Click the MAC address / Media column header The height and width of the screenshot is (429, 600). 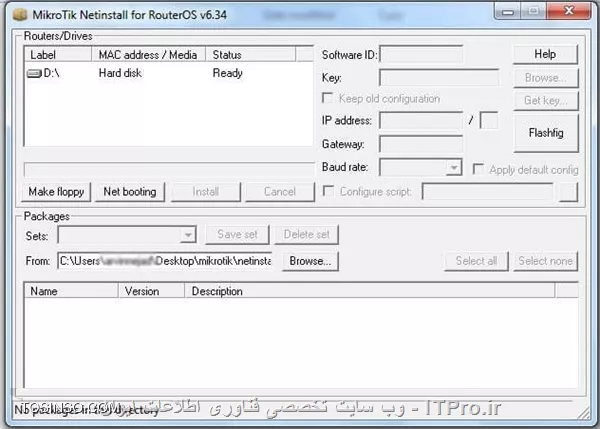pyautogui.click(x=149, y=55)
